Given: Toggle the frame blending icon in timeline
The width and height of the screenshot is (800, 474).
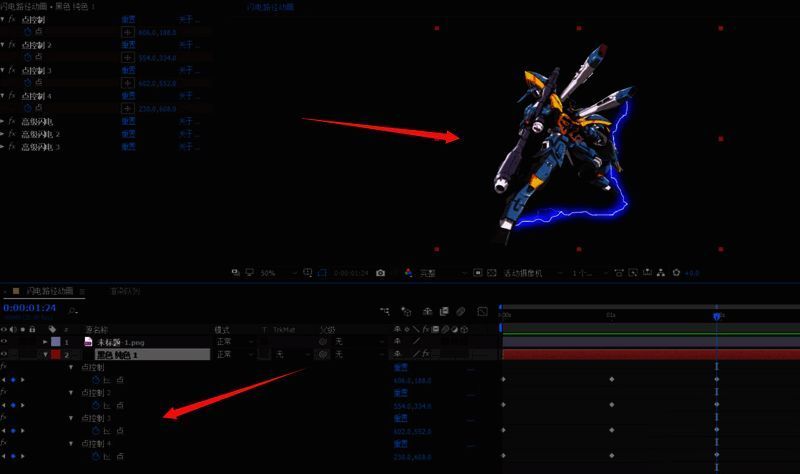Looking at the screenshot, I should pos(444,311).
